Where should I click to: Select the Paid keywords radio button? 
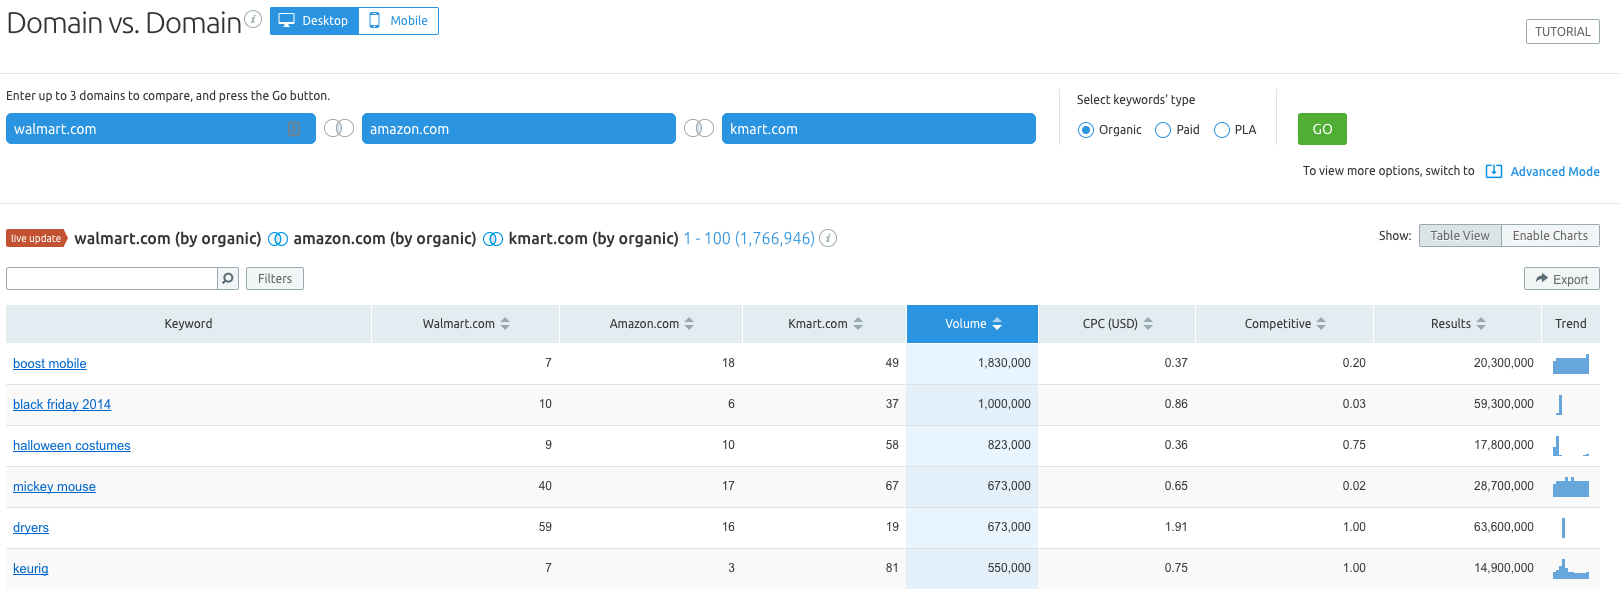coord(1163,130)
